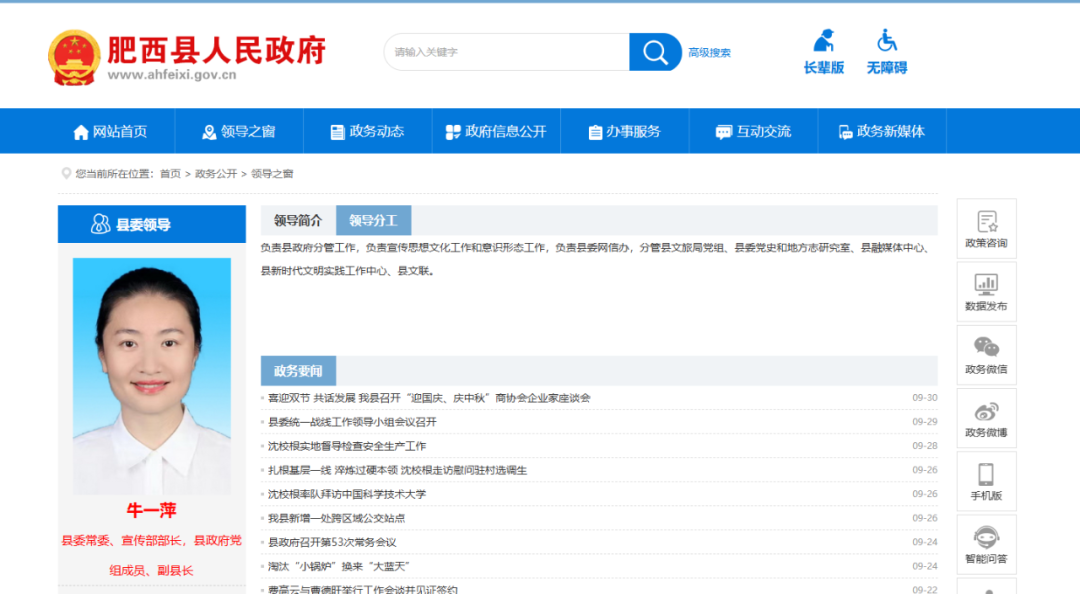Open the 政策咨询 policy consultation icon
The height and width of the screenshot is (594, 1080).
986,229
